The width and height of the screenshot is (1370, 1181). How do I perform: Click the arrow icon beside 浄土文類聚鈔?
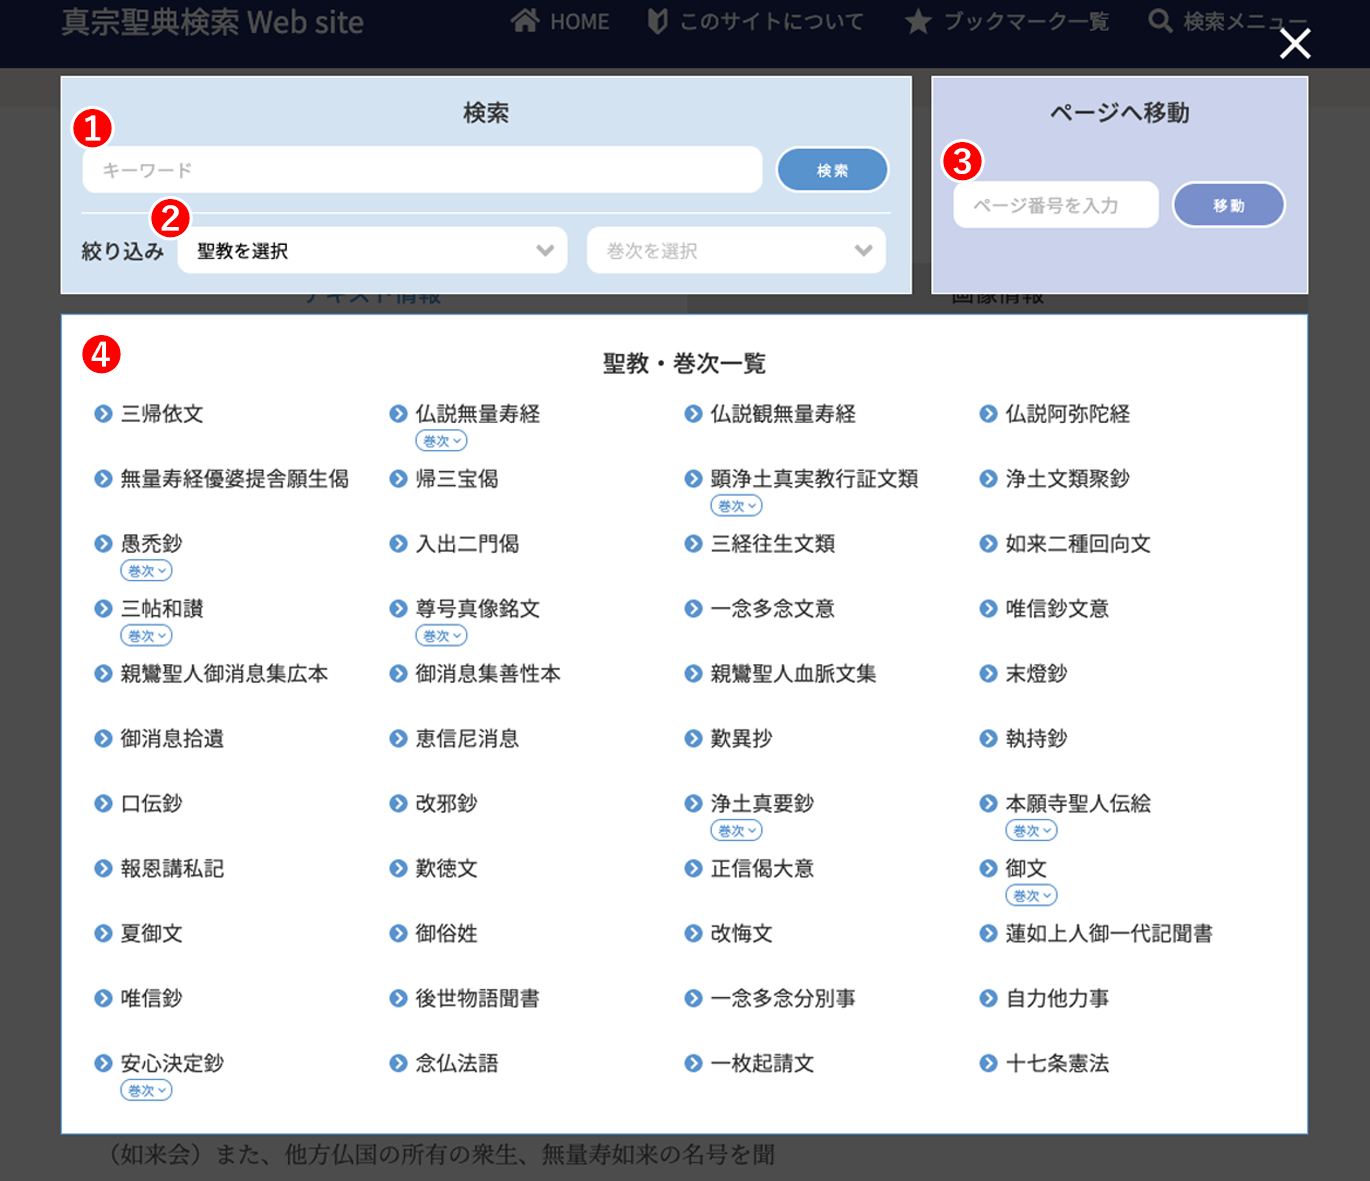[988, 479]
